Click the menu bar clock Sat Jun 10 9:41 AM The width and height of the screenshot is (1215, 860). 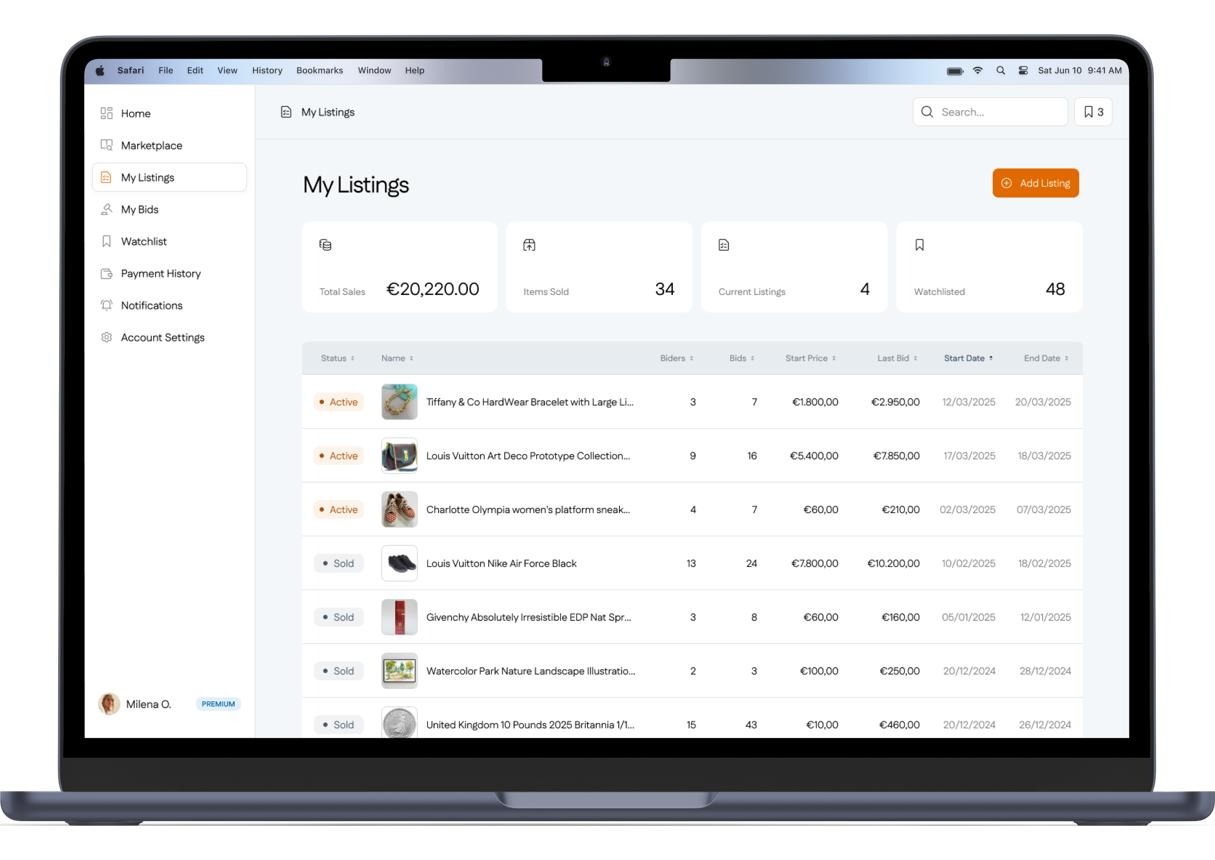click(1080, 70)
